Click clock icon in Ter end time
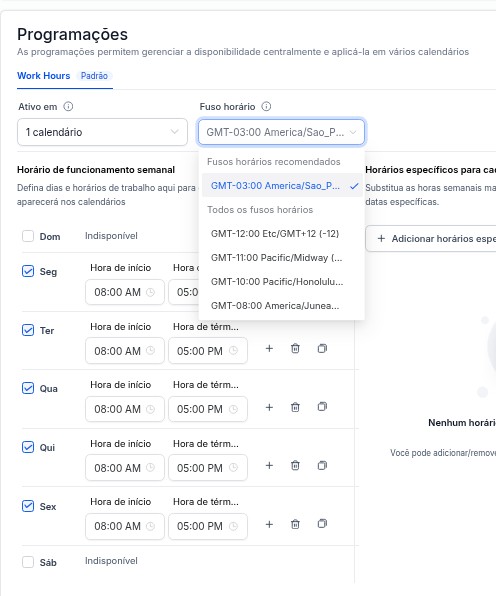 tap(233, 350)
